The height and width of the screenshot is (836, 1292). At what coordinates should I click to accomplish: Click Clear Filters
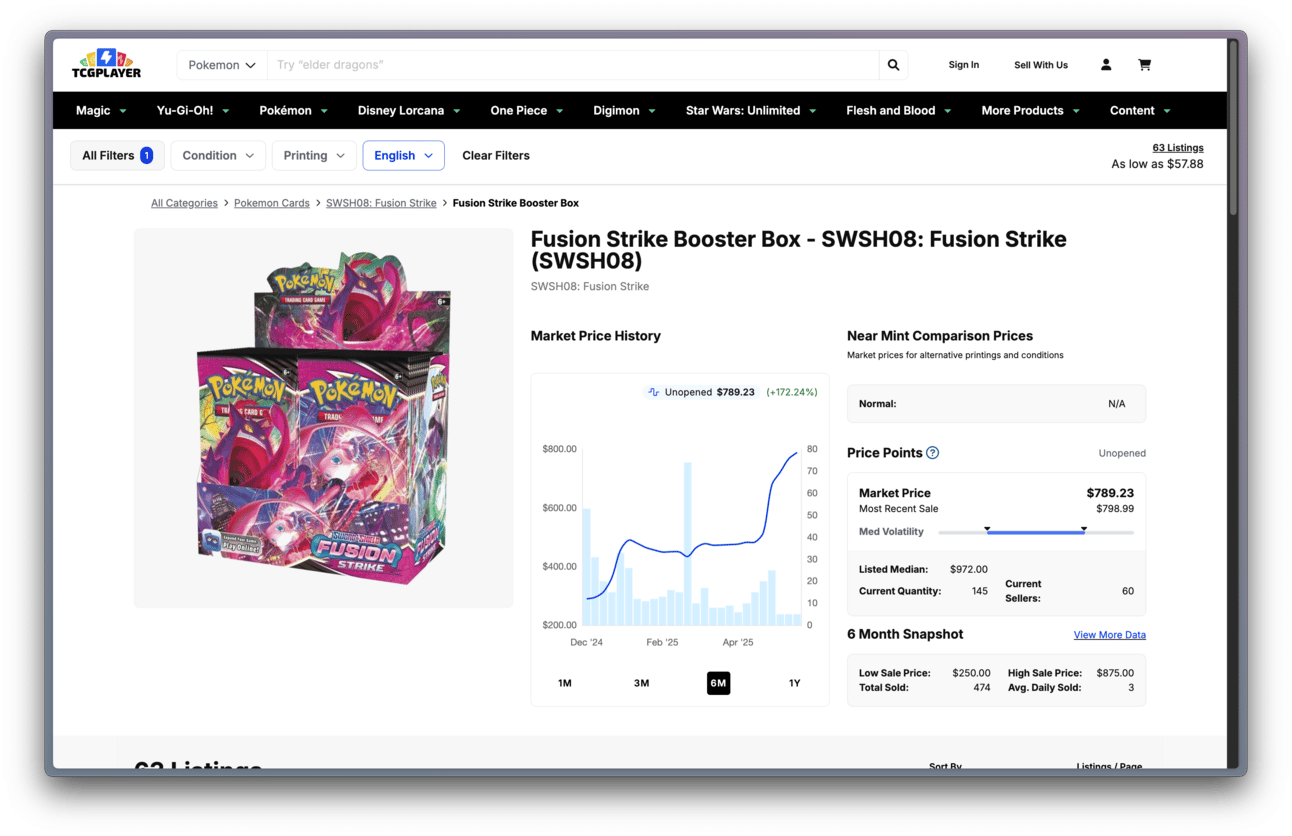click(496, 156)
